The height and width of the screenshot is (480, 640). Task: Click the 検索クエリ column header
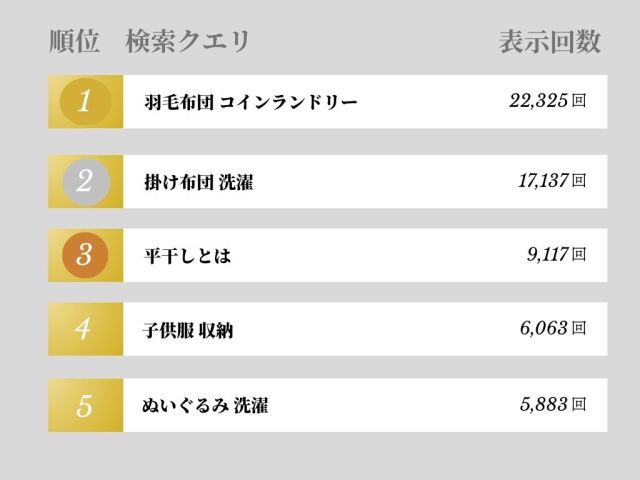[188, 42]
